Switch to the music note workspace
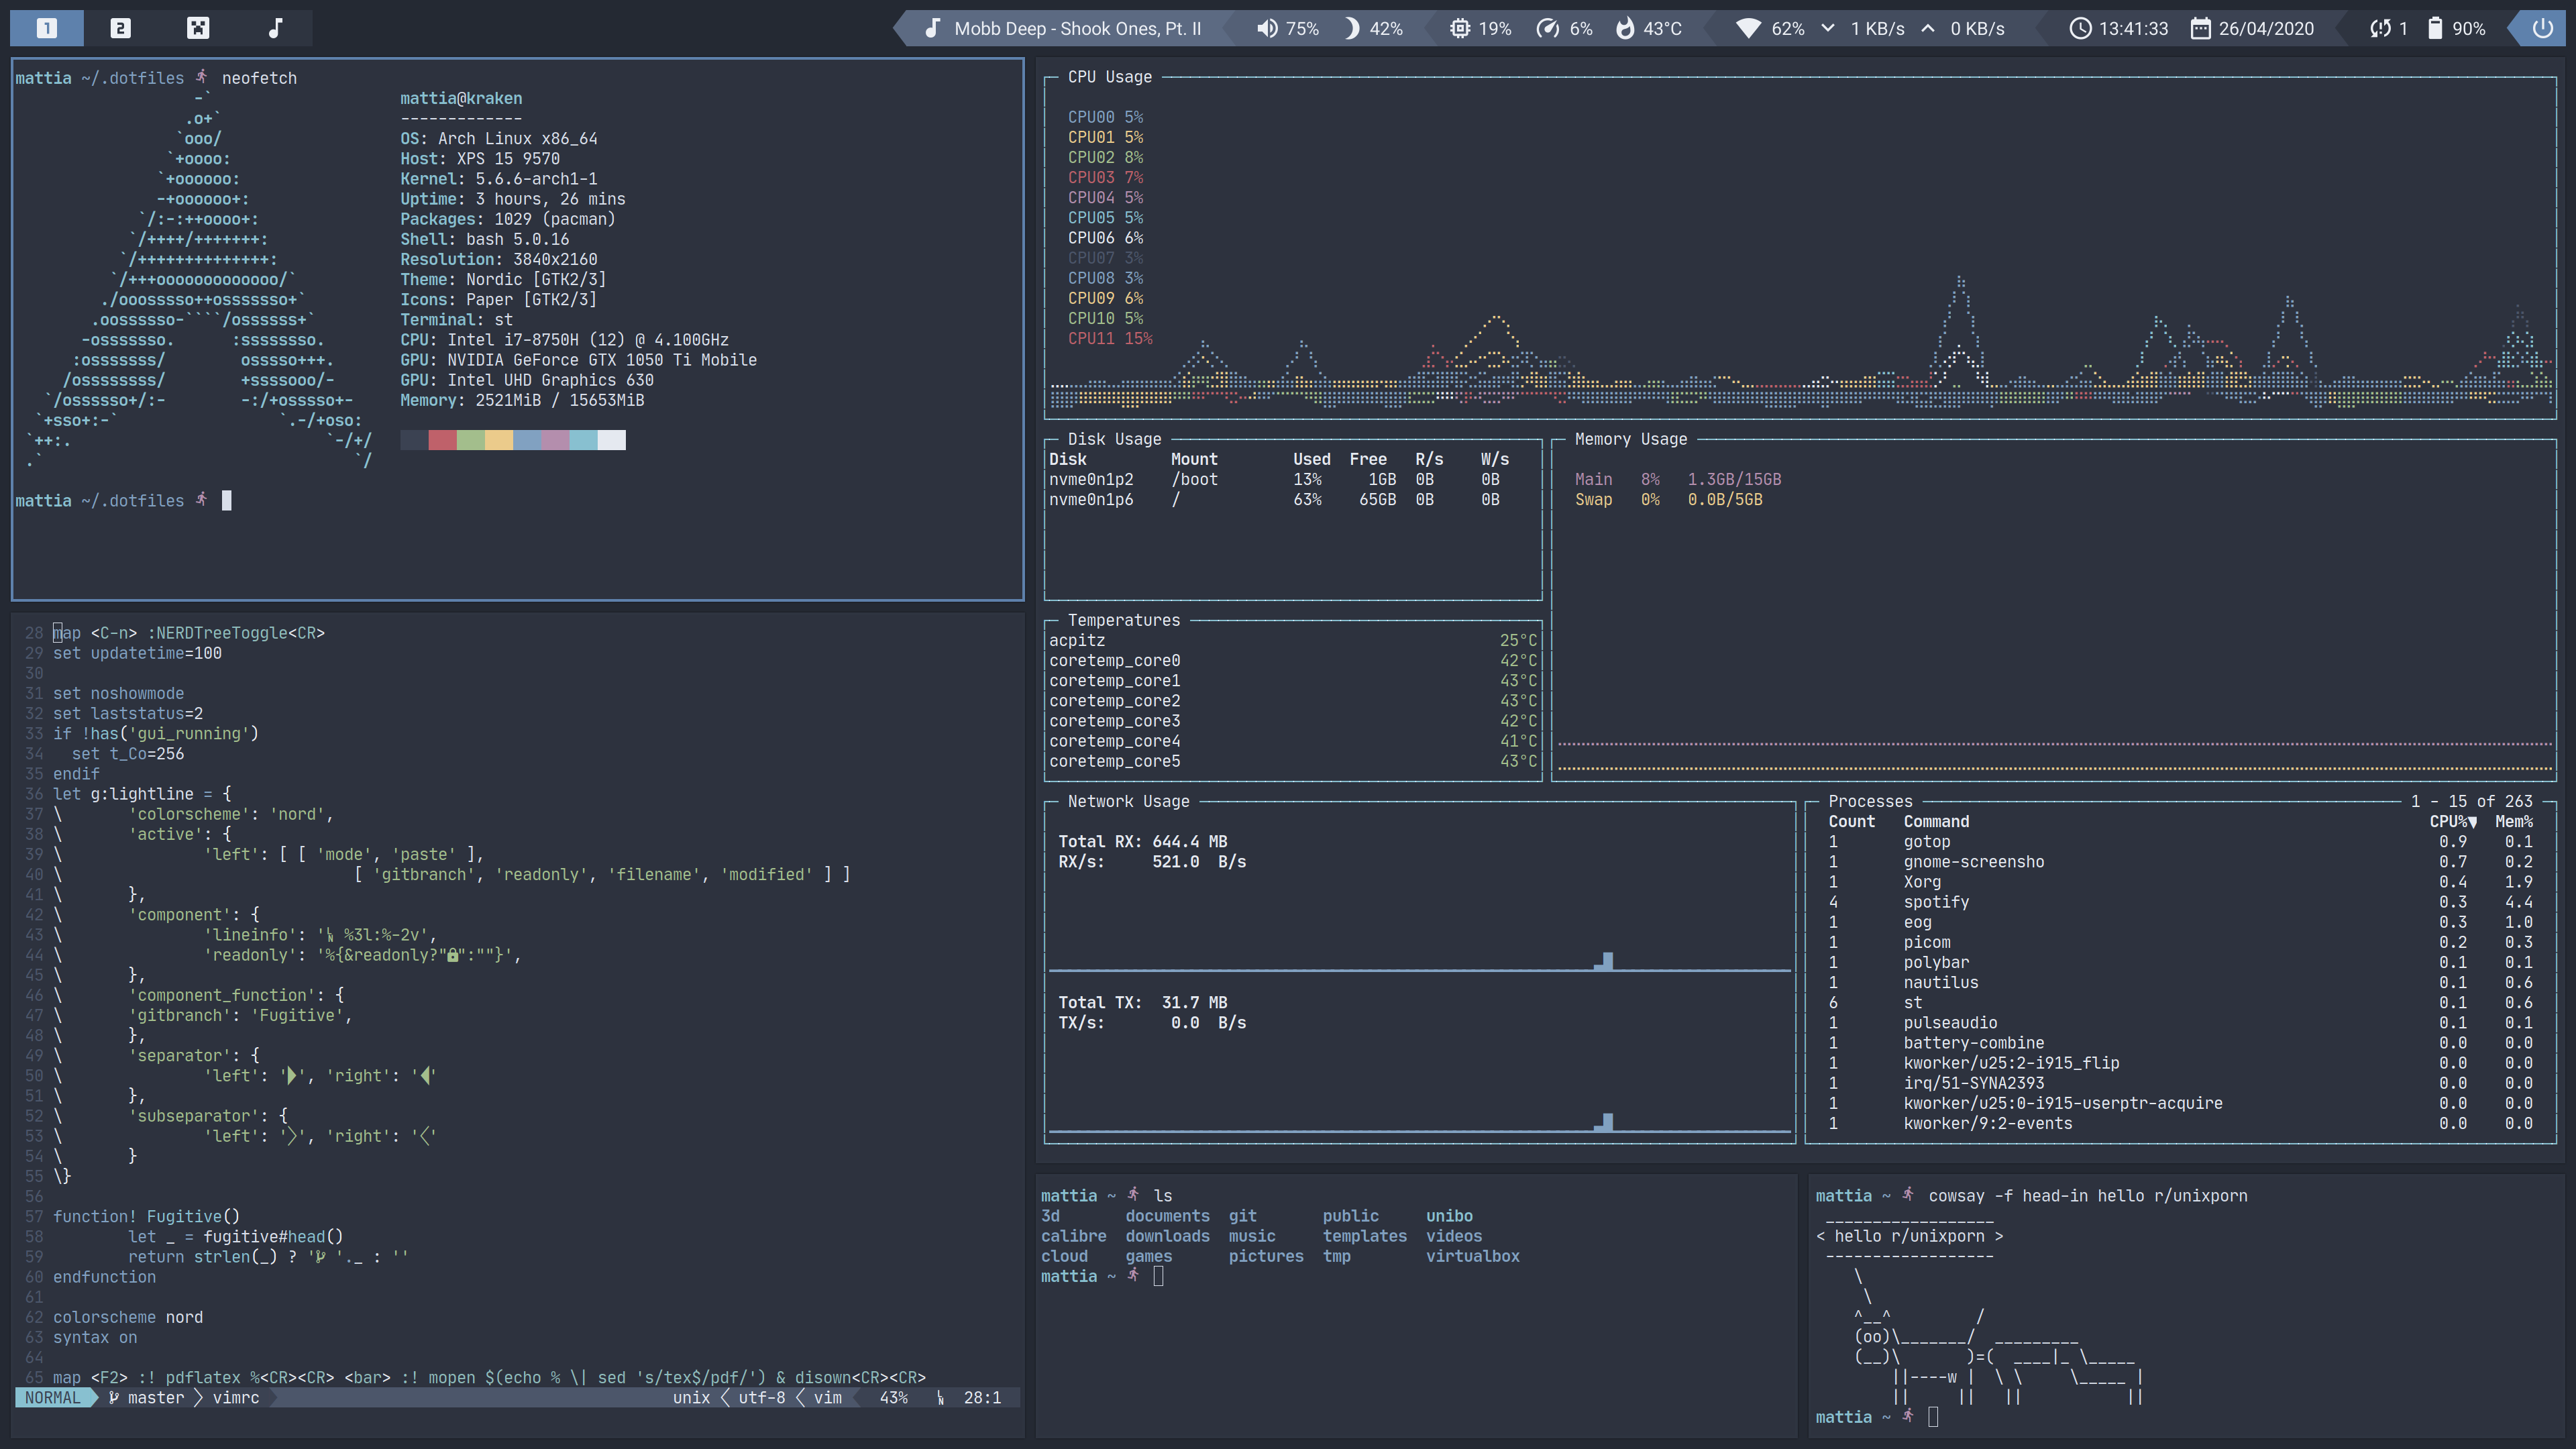 pyautogui.click(x=275, y=28)
